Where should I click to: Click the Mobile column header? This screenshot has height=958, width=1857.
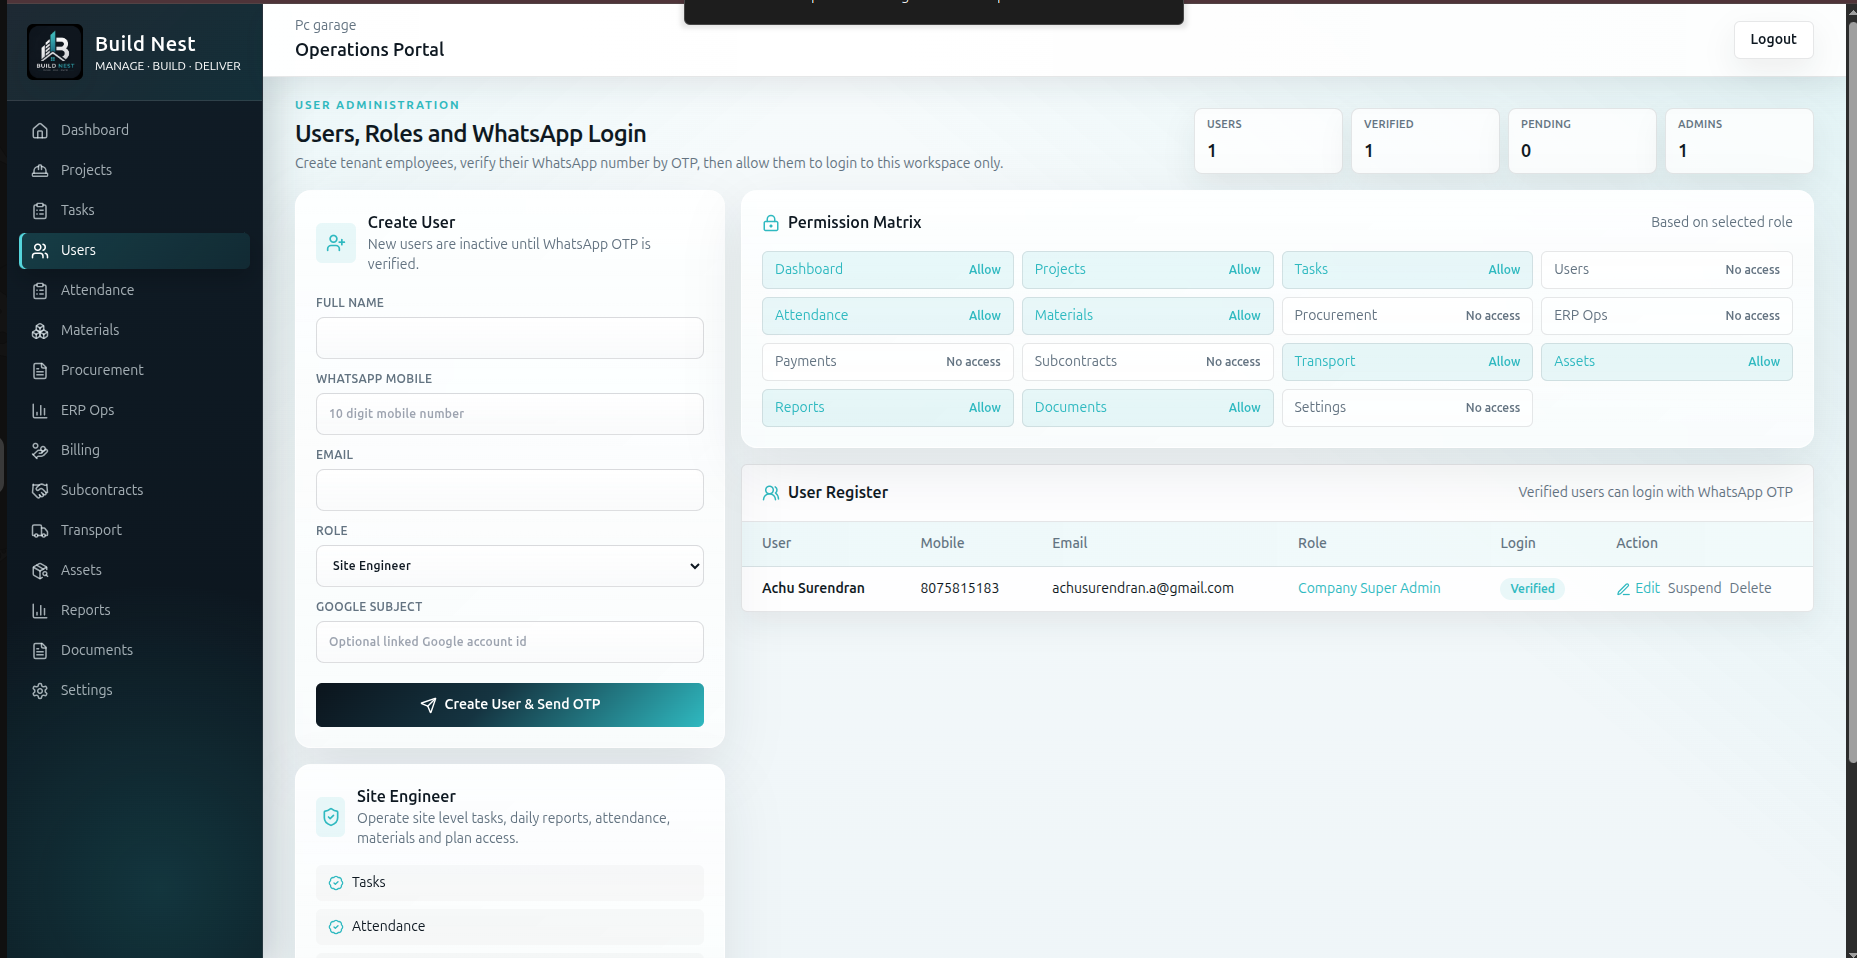pos(942,543)
